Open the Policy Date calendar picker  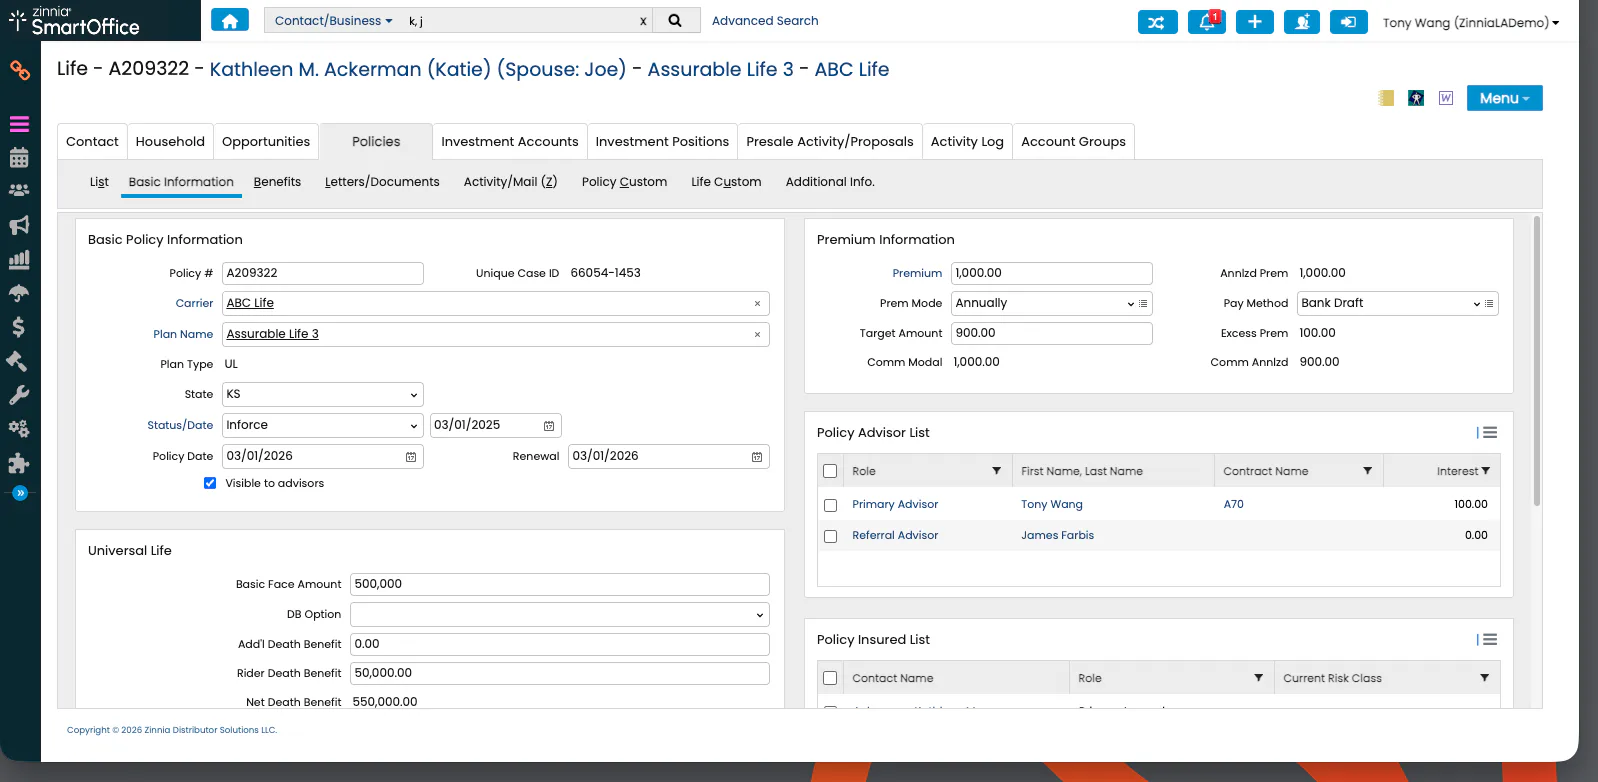[x=411, y=457]
